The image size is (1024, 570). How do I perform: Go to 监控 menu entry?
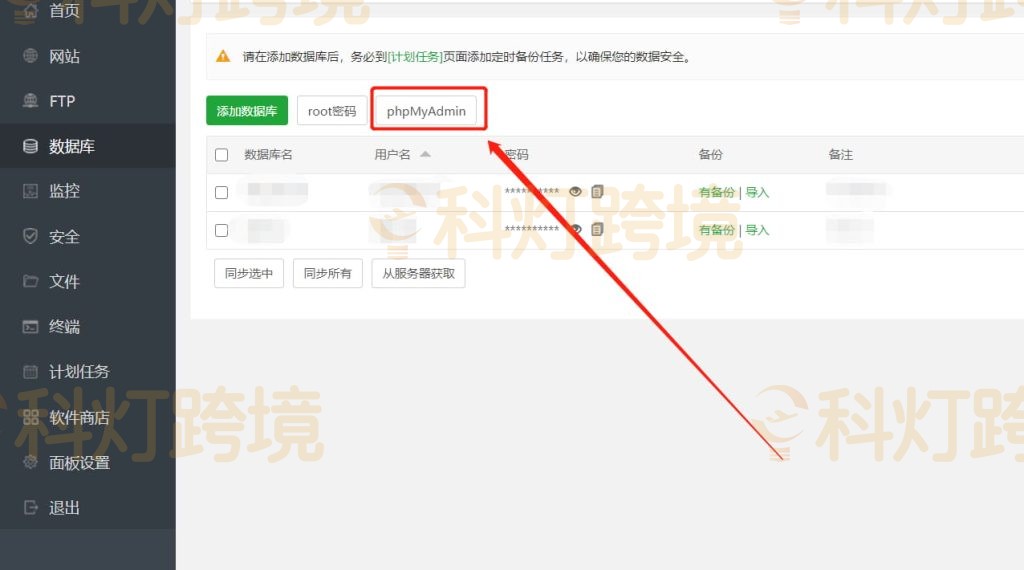(x=88, y=191)
